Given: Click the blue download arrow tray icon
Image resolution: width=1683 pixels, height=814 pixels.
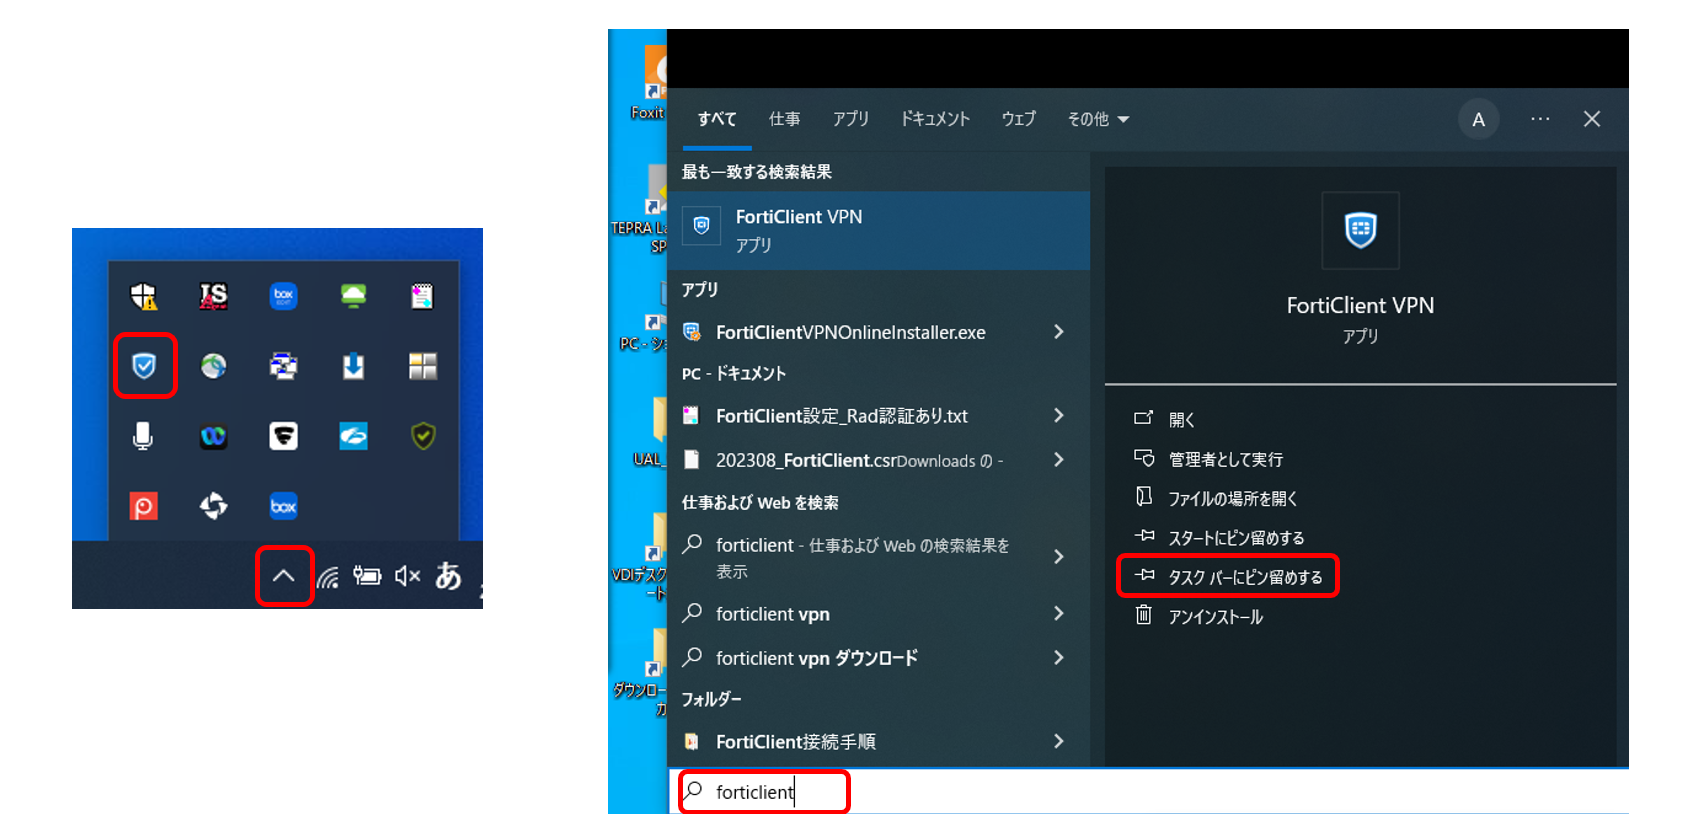Looking at the screenshot, I should [x=353, y=366].
